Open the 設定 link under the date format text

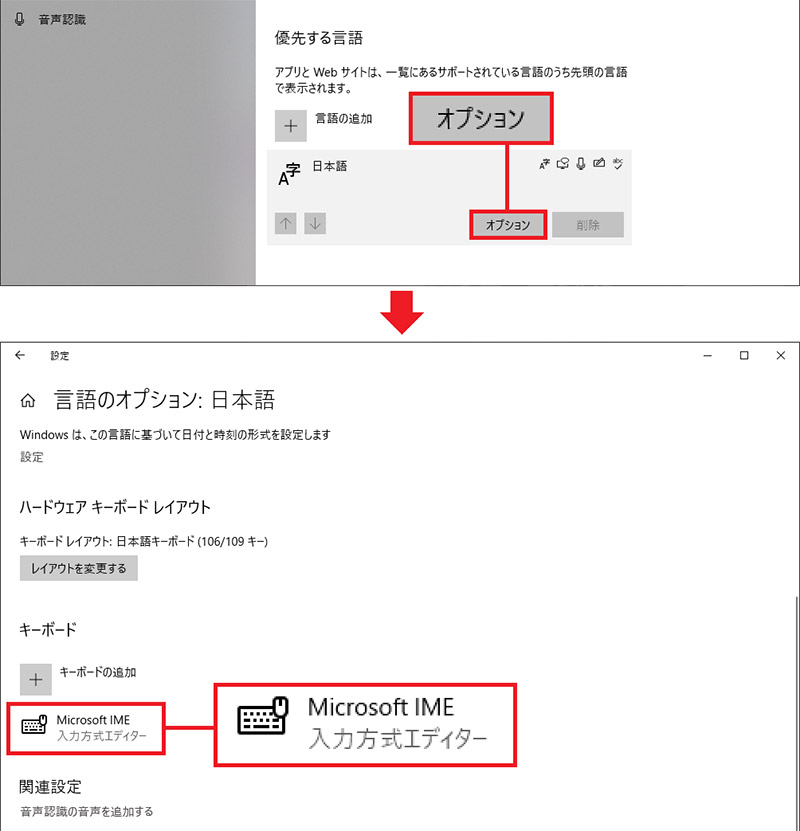click(x=31, y=457)
